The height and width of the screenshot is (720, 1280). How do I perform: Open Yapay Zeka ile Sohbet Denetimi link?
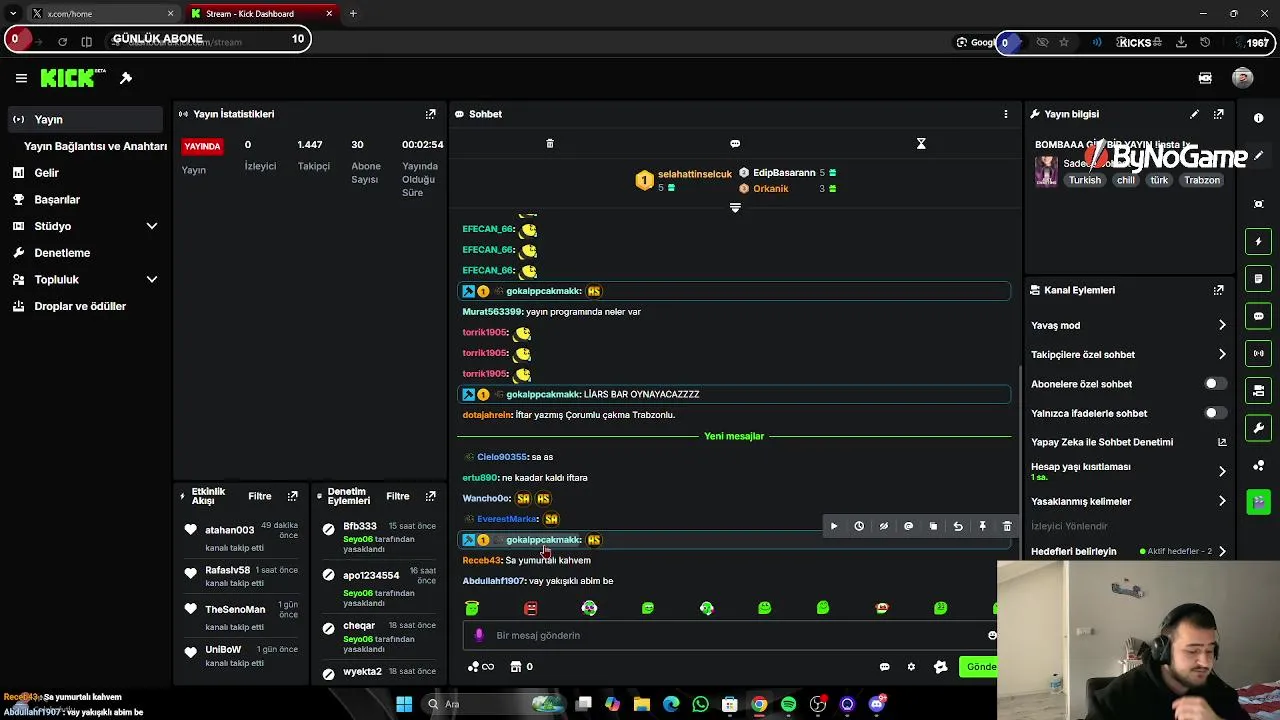(1129, 442)
